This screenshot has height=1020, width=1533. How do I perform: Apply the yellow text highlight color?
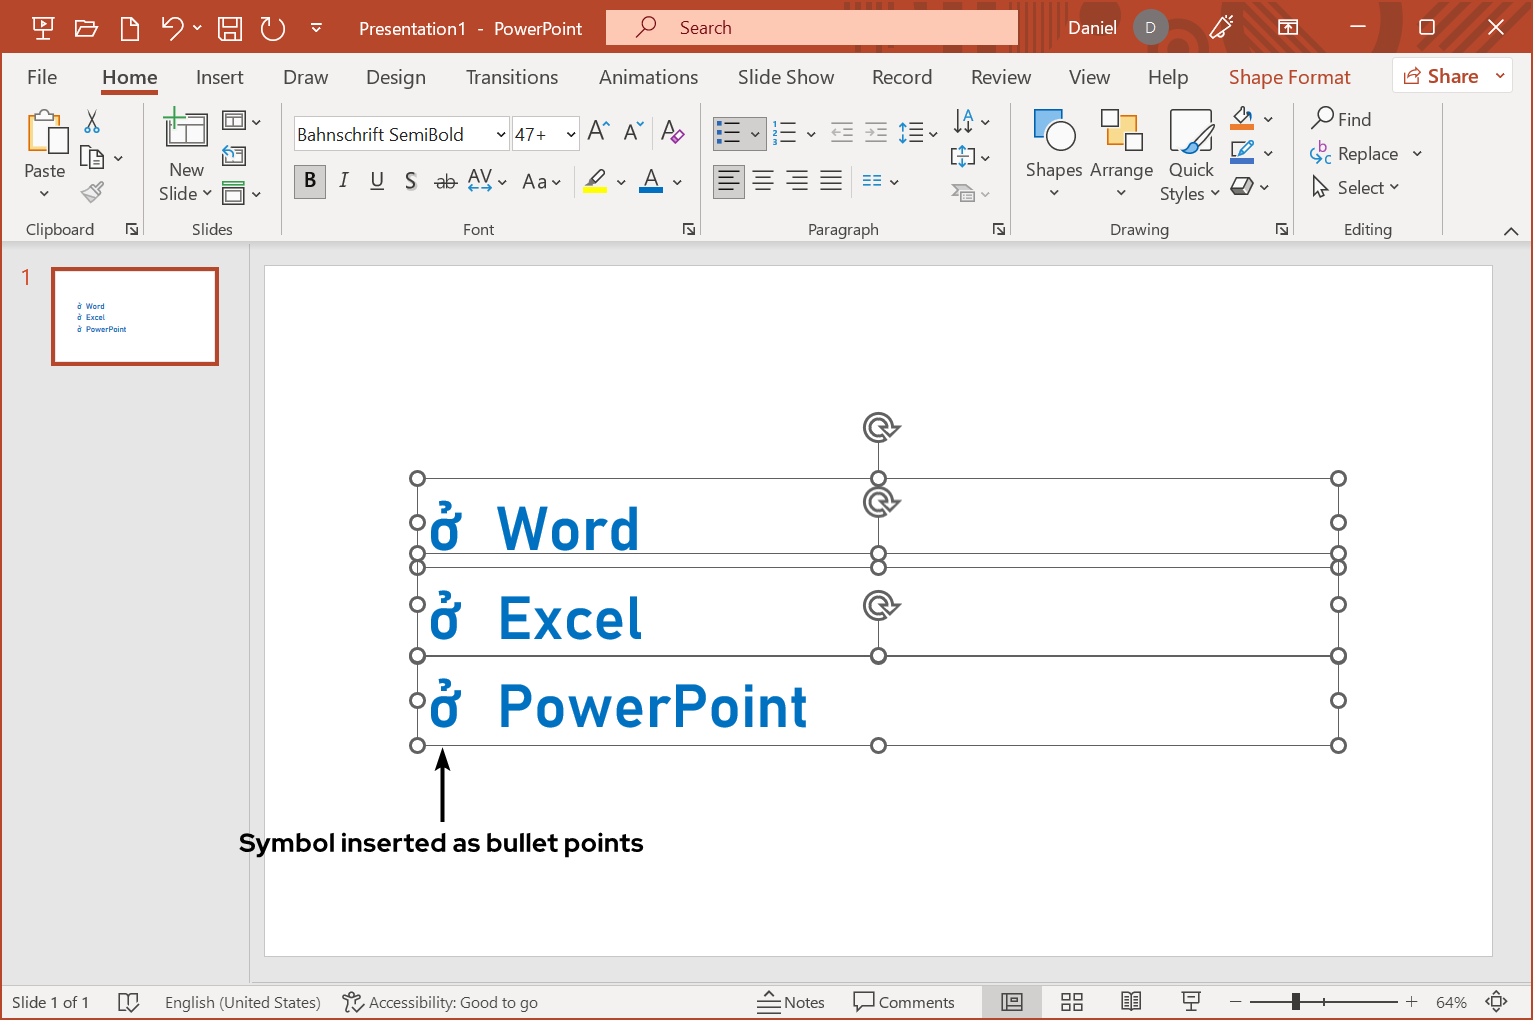pos(596,181)
